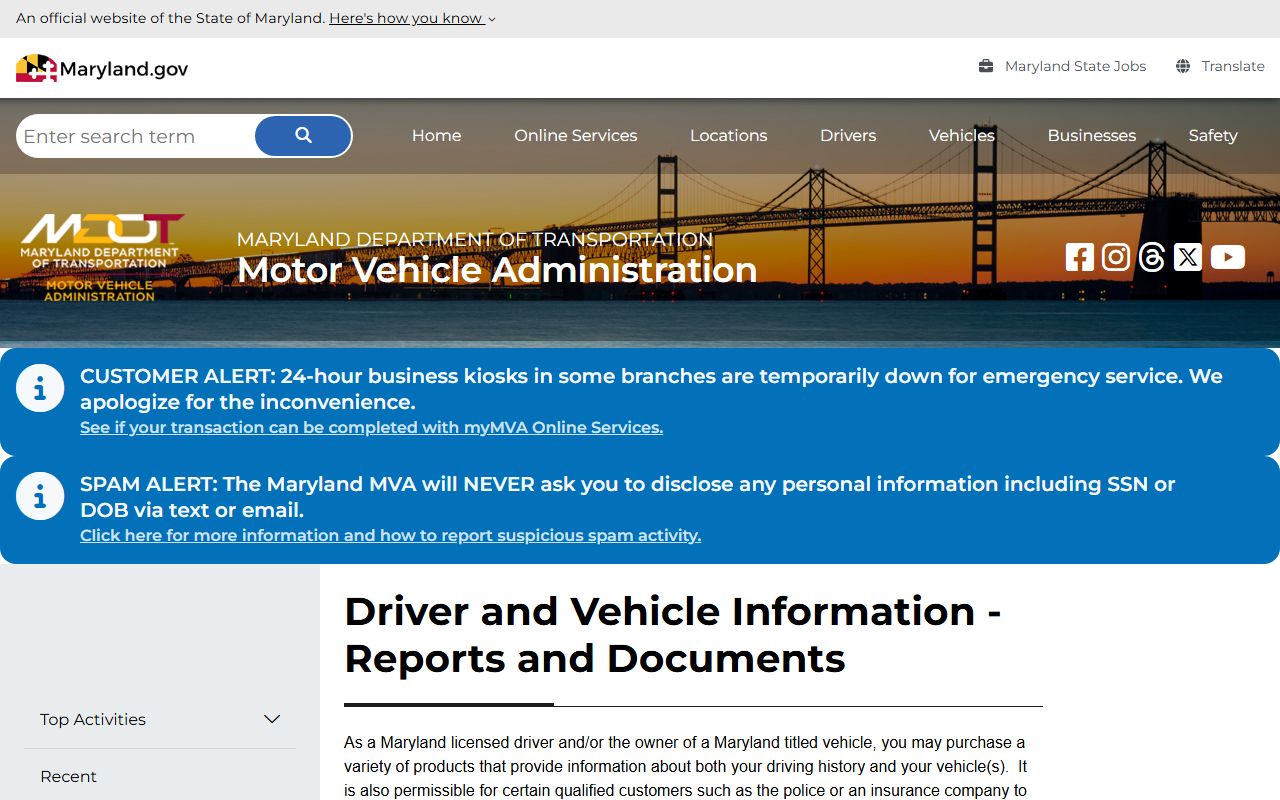This screenshot has height=800, width=1280.
Task: Open the Vehicles menu
Action: pyautogui.click(x=962, y=136)
